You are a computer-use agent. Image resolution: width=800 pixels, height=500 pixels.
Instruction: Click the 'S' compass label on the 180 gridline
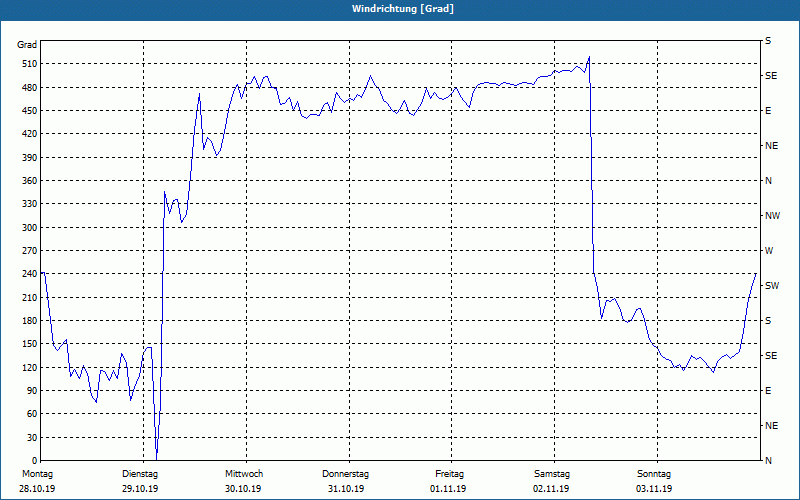click(x=768, y=321)
